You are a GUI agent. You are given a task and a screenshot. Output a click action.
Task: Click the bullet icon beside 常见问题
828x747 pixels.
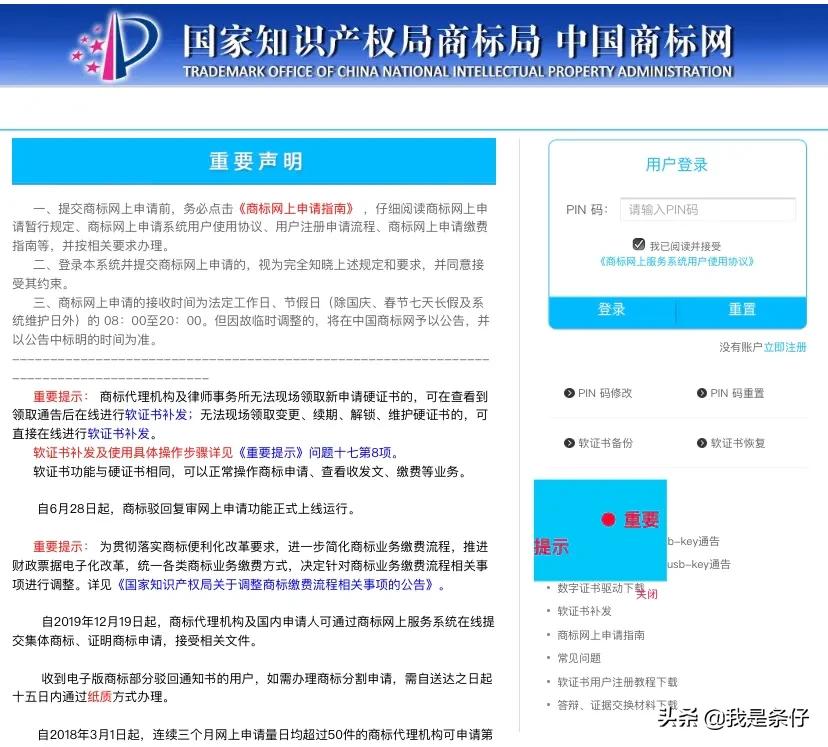click(547, 657)
